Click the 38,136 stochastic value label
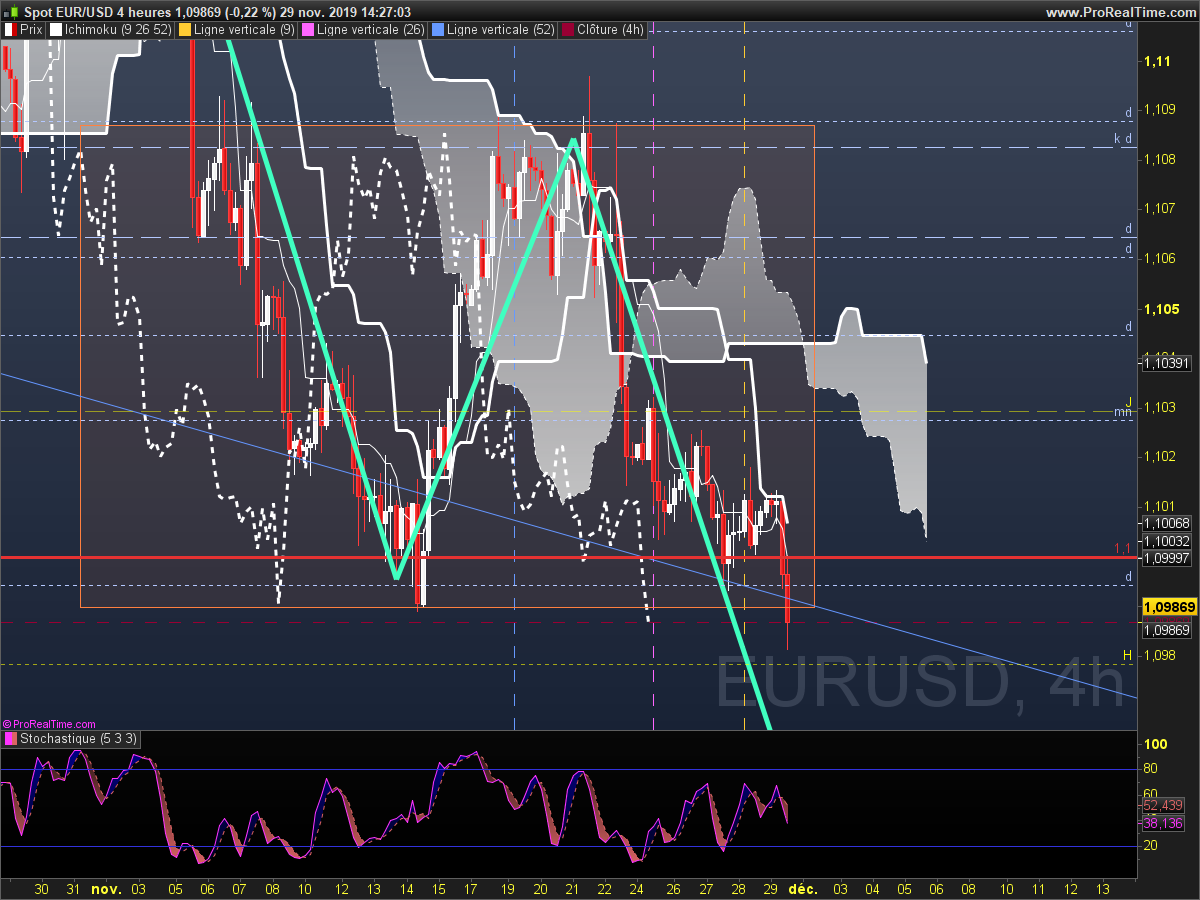Screen dimensions: 1200x900 [x=1163, y=823]
